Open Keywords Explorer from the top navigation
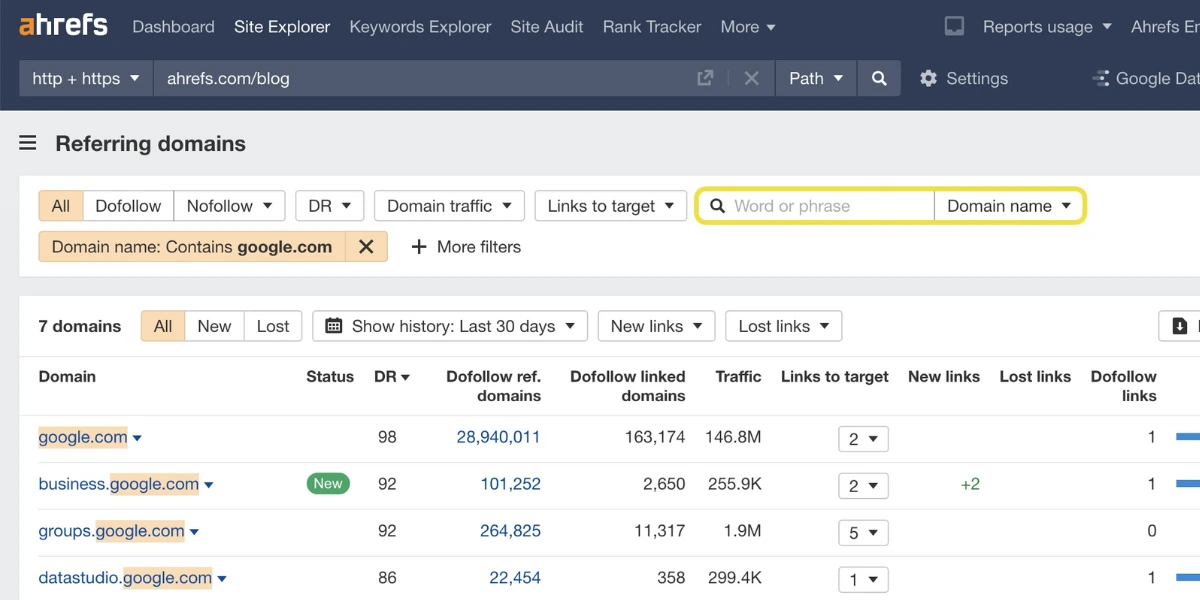 click(x=420, y=27)
